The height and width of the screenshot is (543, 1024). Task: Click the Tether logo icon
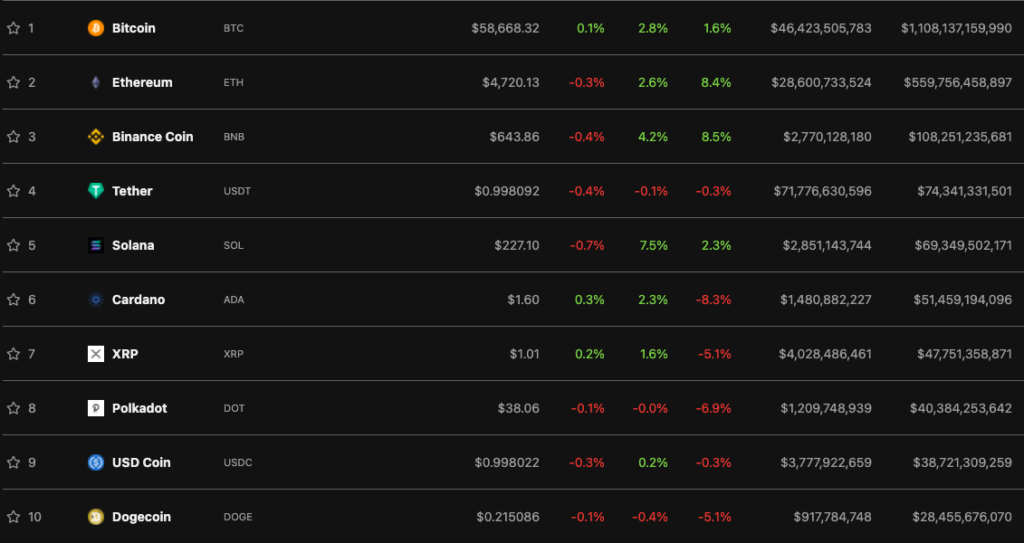(x=96, y=191)
